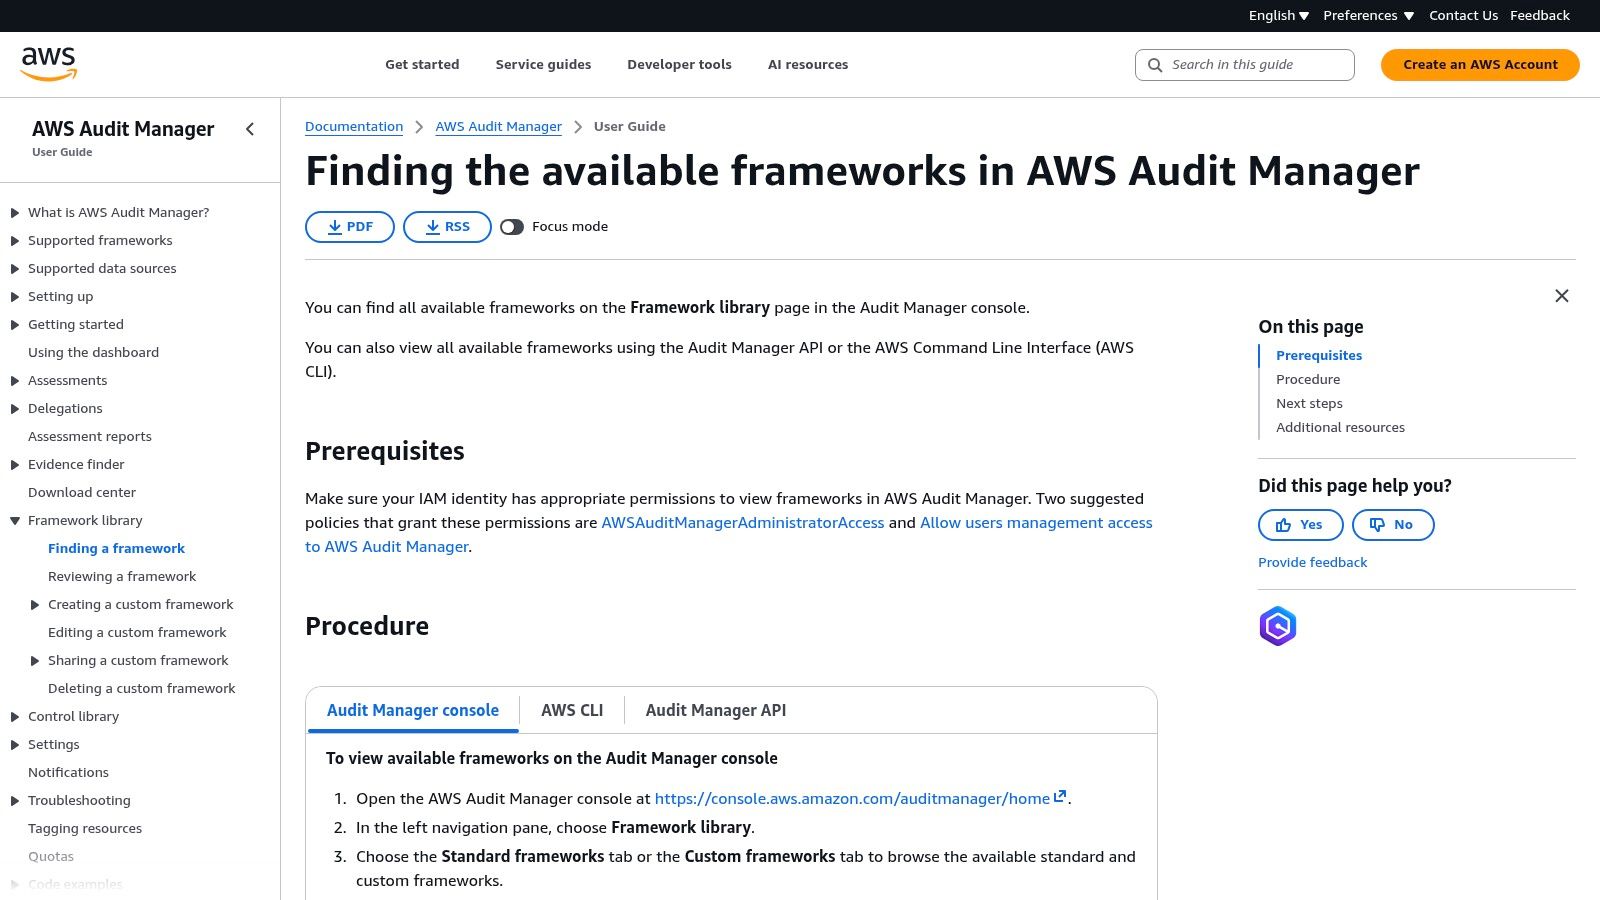The width and height of the screenshot is (1600, 900).
Task: Click the thumbs-up Yes button
Action: 1300,524
